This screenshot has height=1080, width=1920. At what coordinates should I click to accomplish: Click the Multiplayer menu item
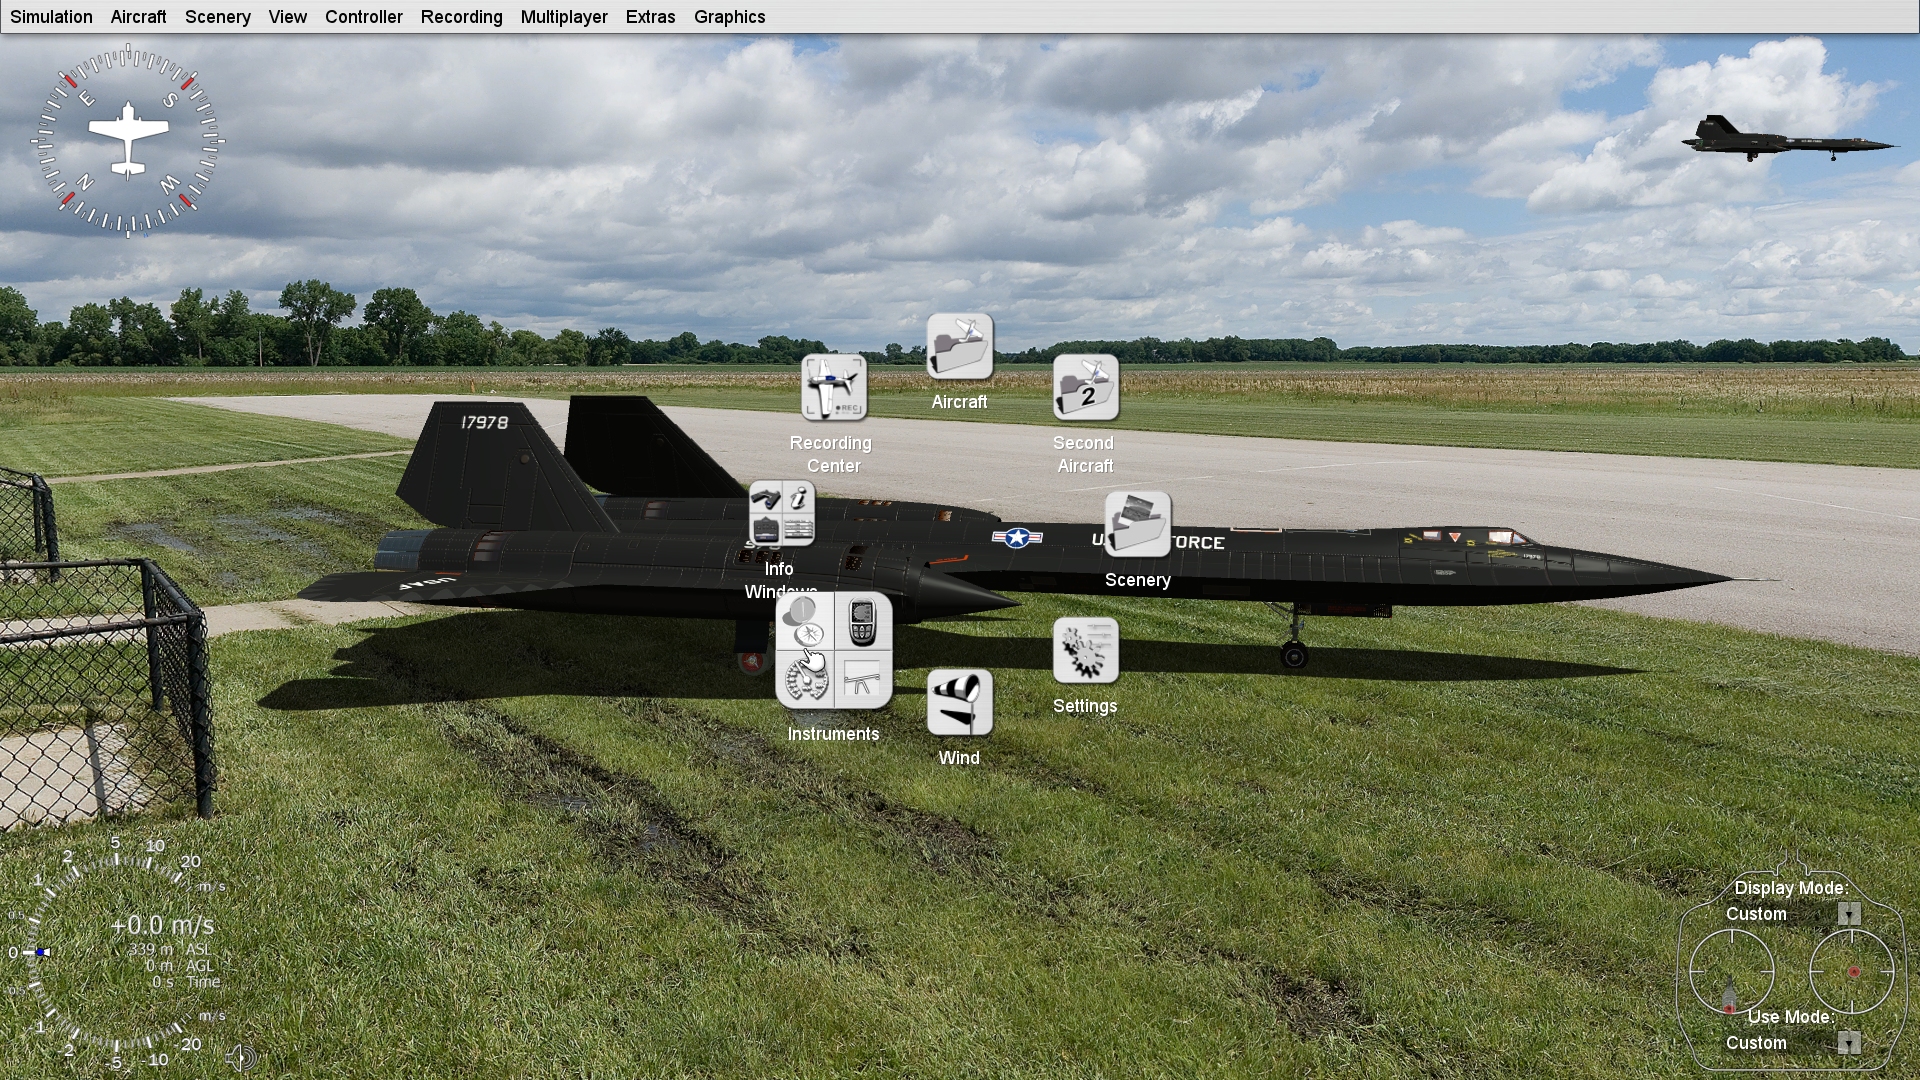563,16
